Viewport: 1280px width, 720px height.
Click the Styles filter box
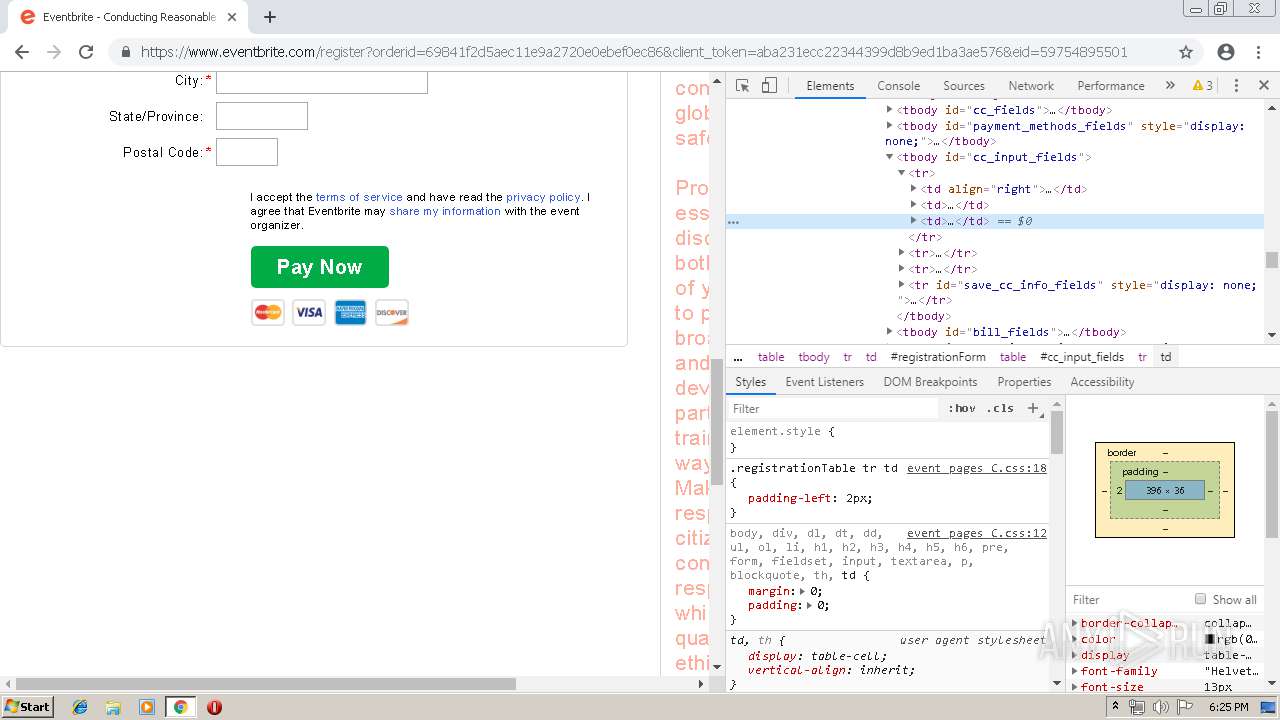tap(834, 408)
